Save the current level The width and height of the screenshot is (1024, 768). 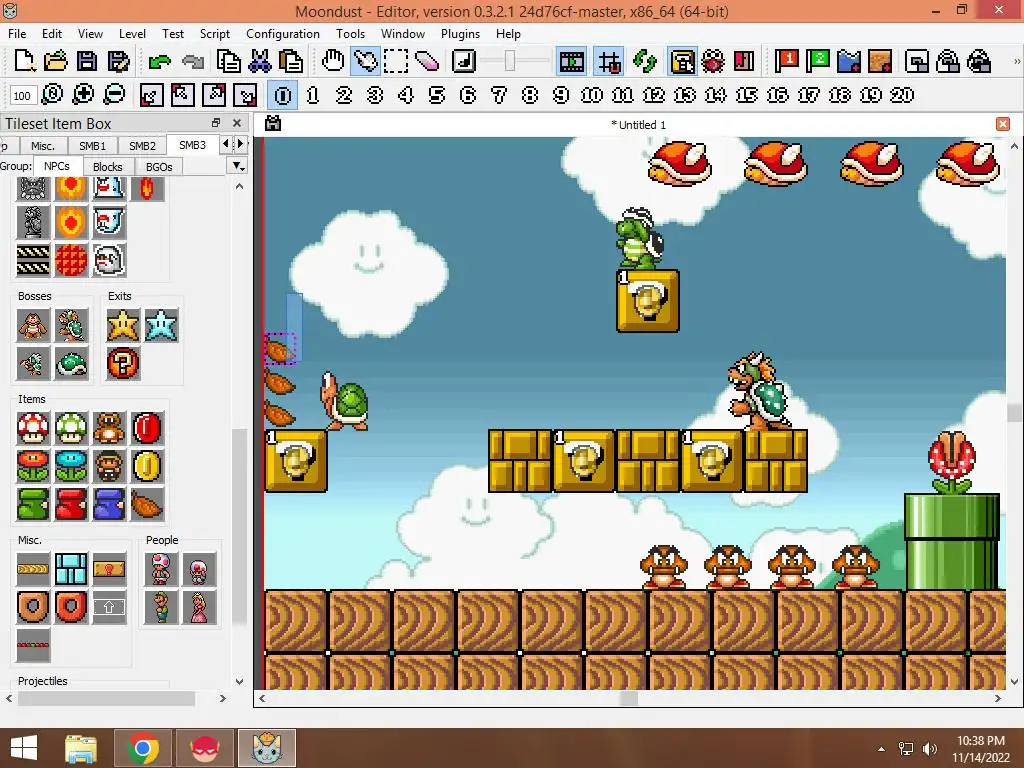coord(87,61)
